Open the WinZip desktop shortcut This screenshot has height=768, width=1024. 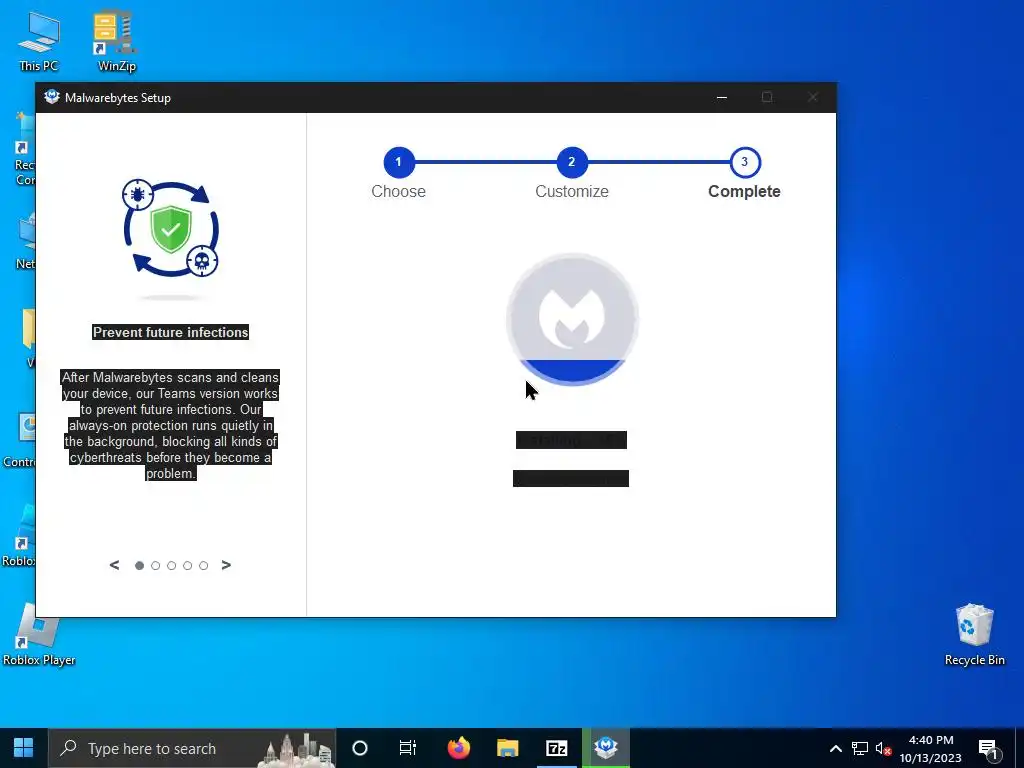pyautogui.click(x=116, y=41)
